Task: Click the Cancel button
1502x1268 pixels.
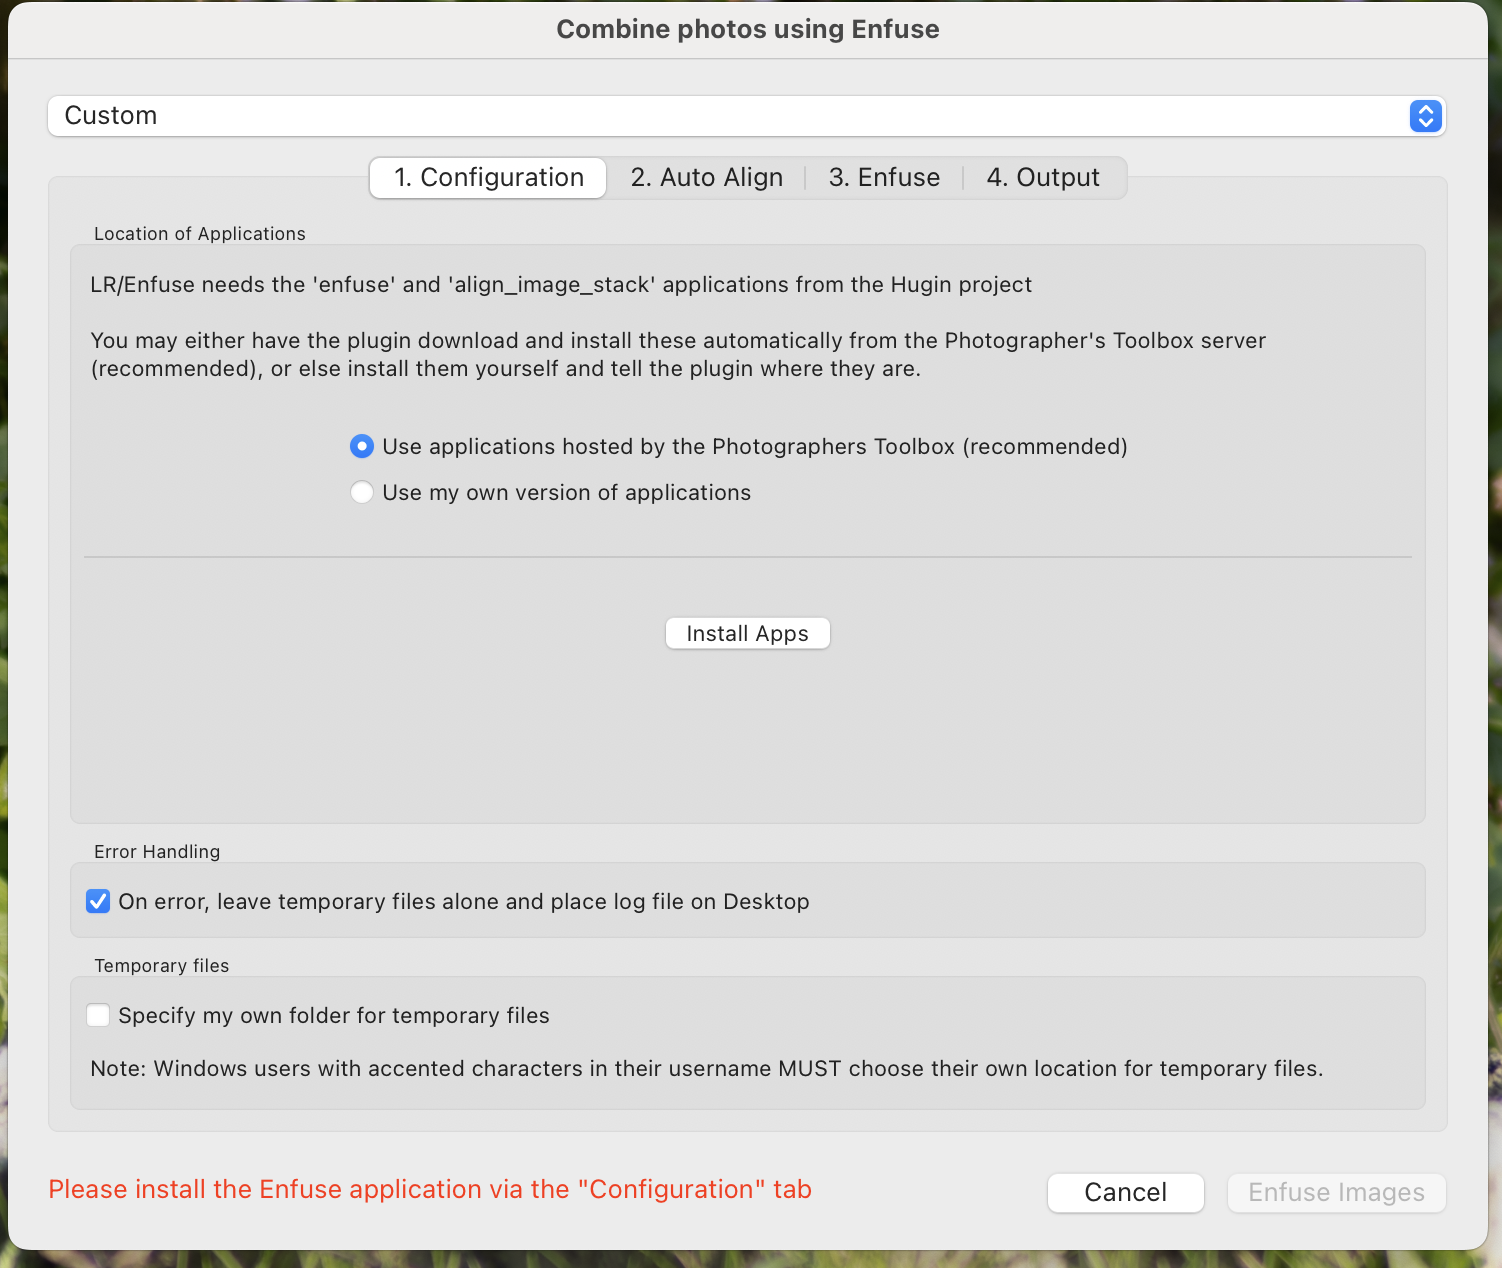Action: click(1125, 1192)
